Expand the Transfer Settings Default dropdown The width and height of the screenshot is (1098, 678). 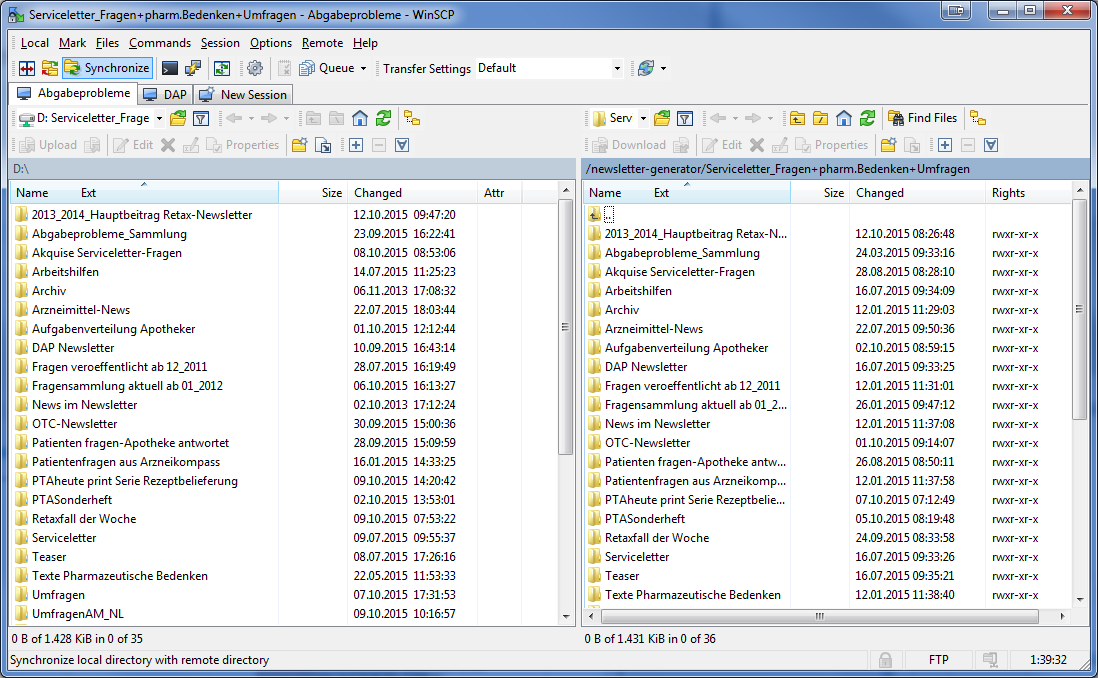click(616, 68)
